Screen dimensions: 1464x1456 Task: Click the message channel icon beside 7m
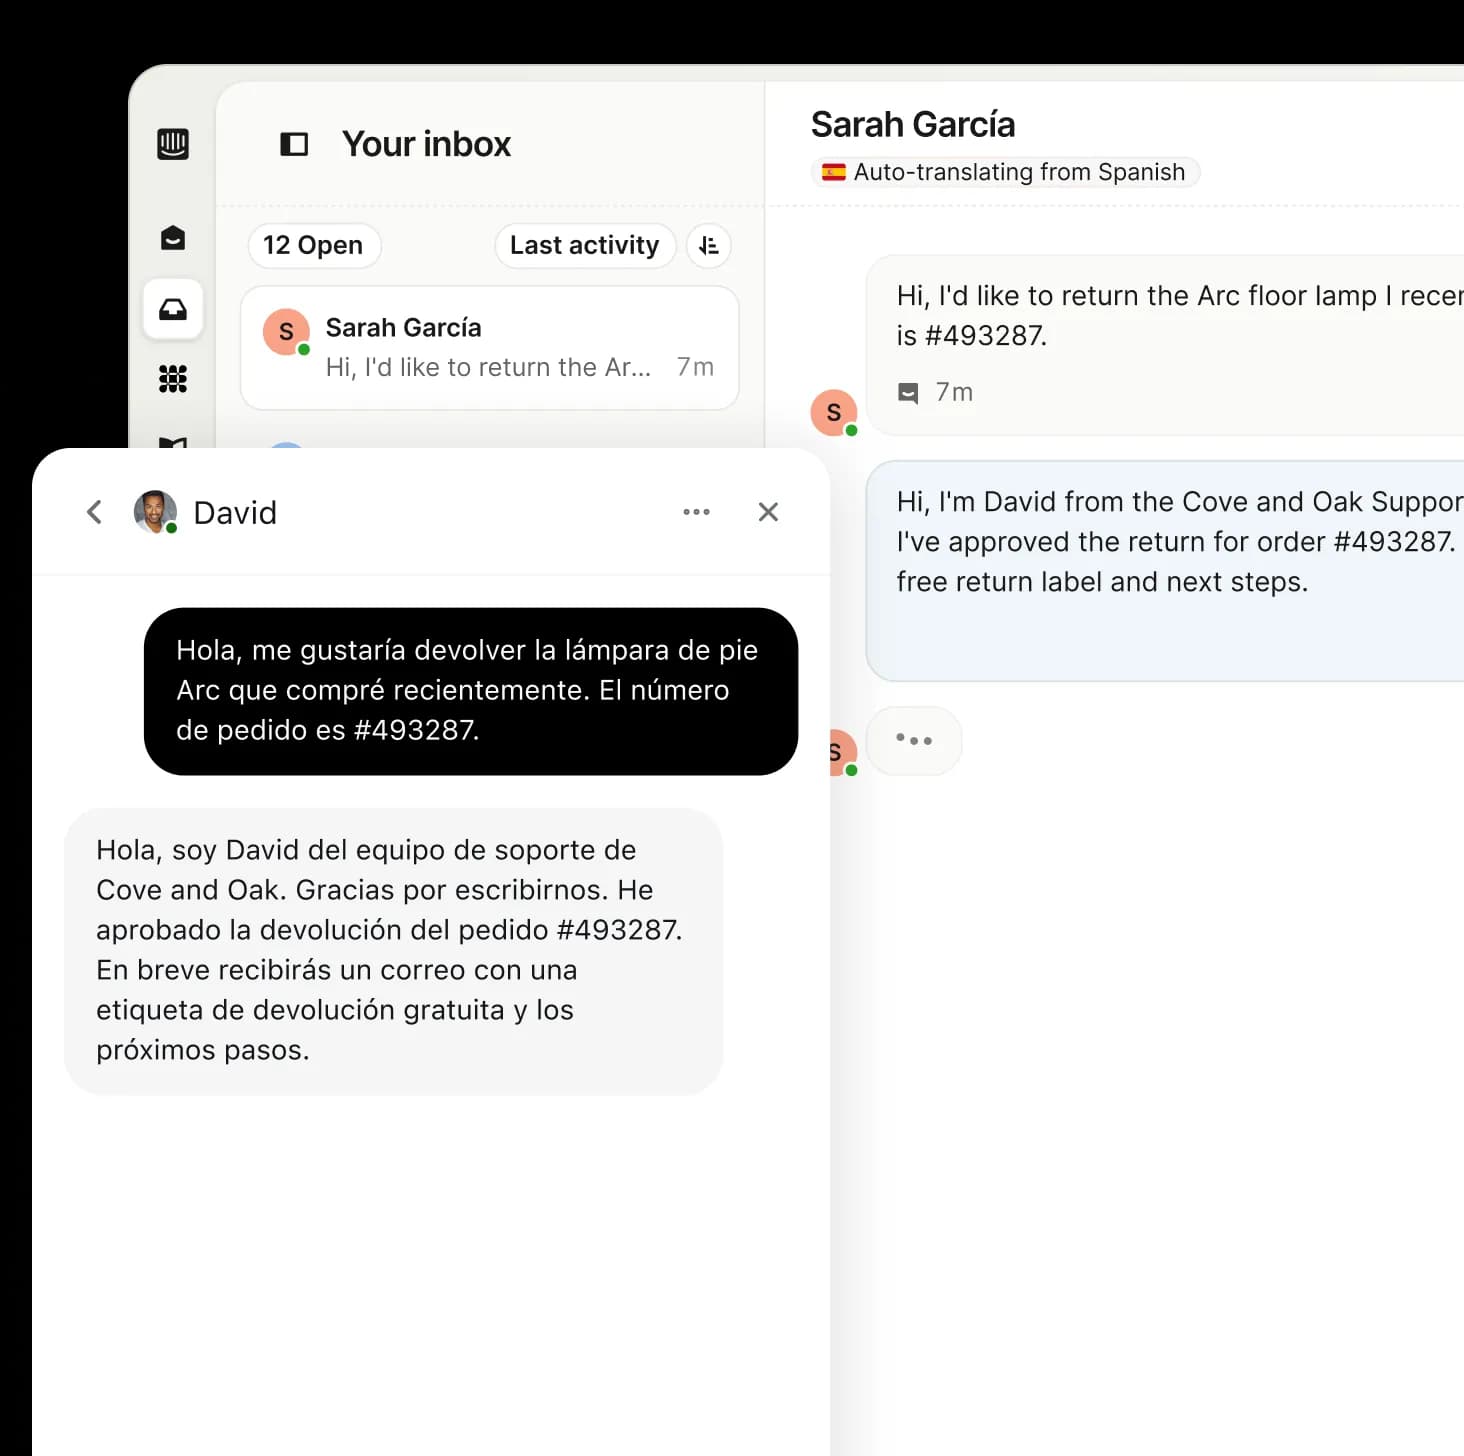click(908, 392)
